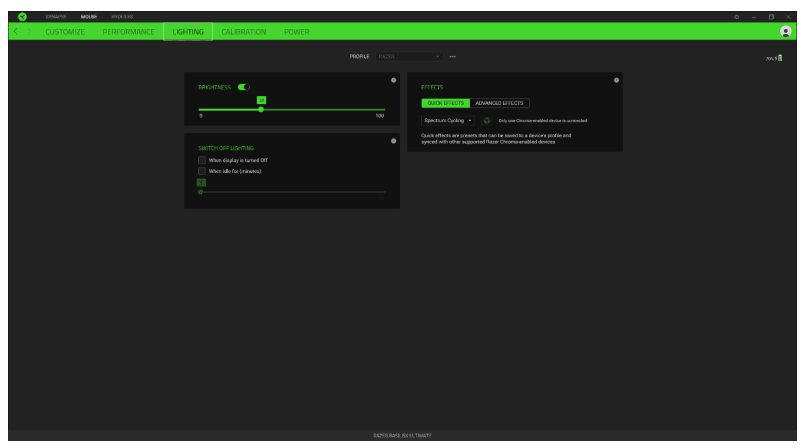Click the device name in the footer bar

(x=402, y=436)
